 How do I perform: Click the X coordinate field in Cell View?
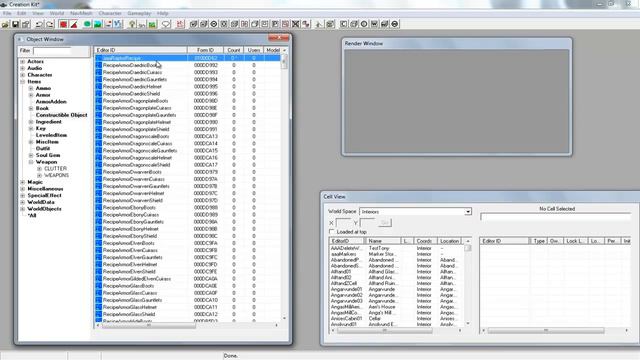click(x=343, y=223)
